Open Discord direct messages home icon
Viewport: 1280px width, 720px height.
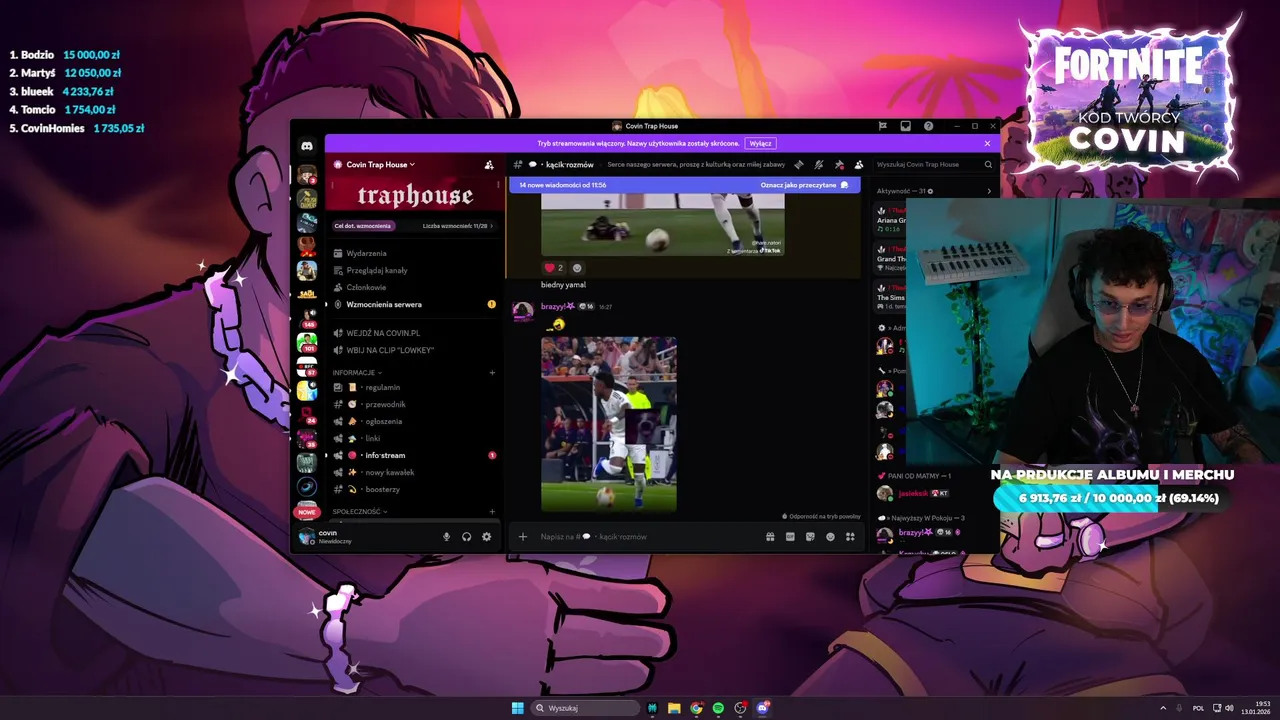click(307, 146)
